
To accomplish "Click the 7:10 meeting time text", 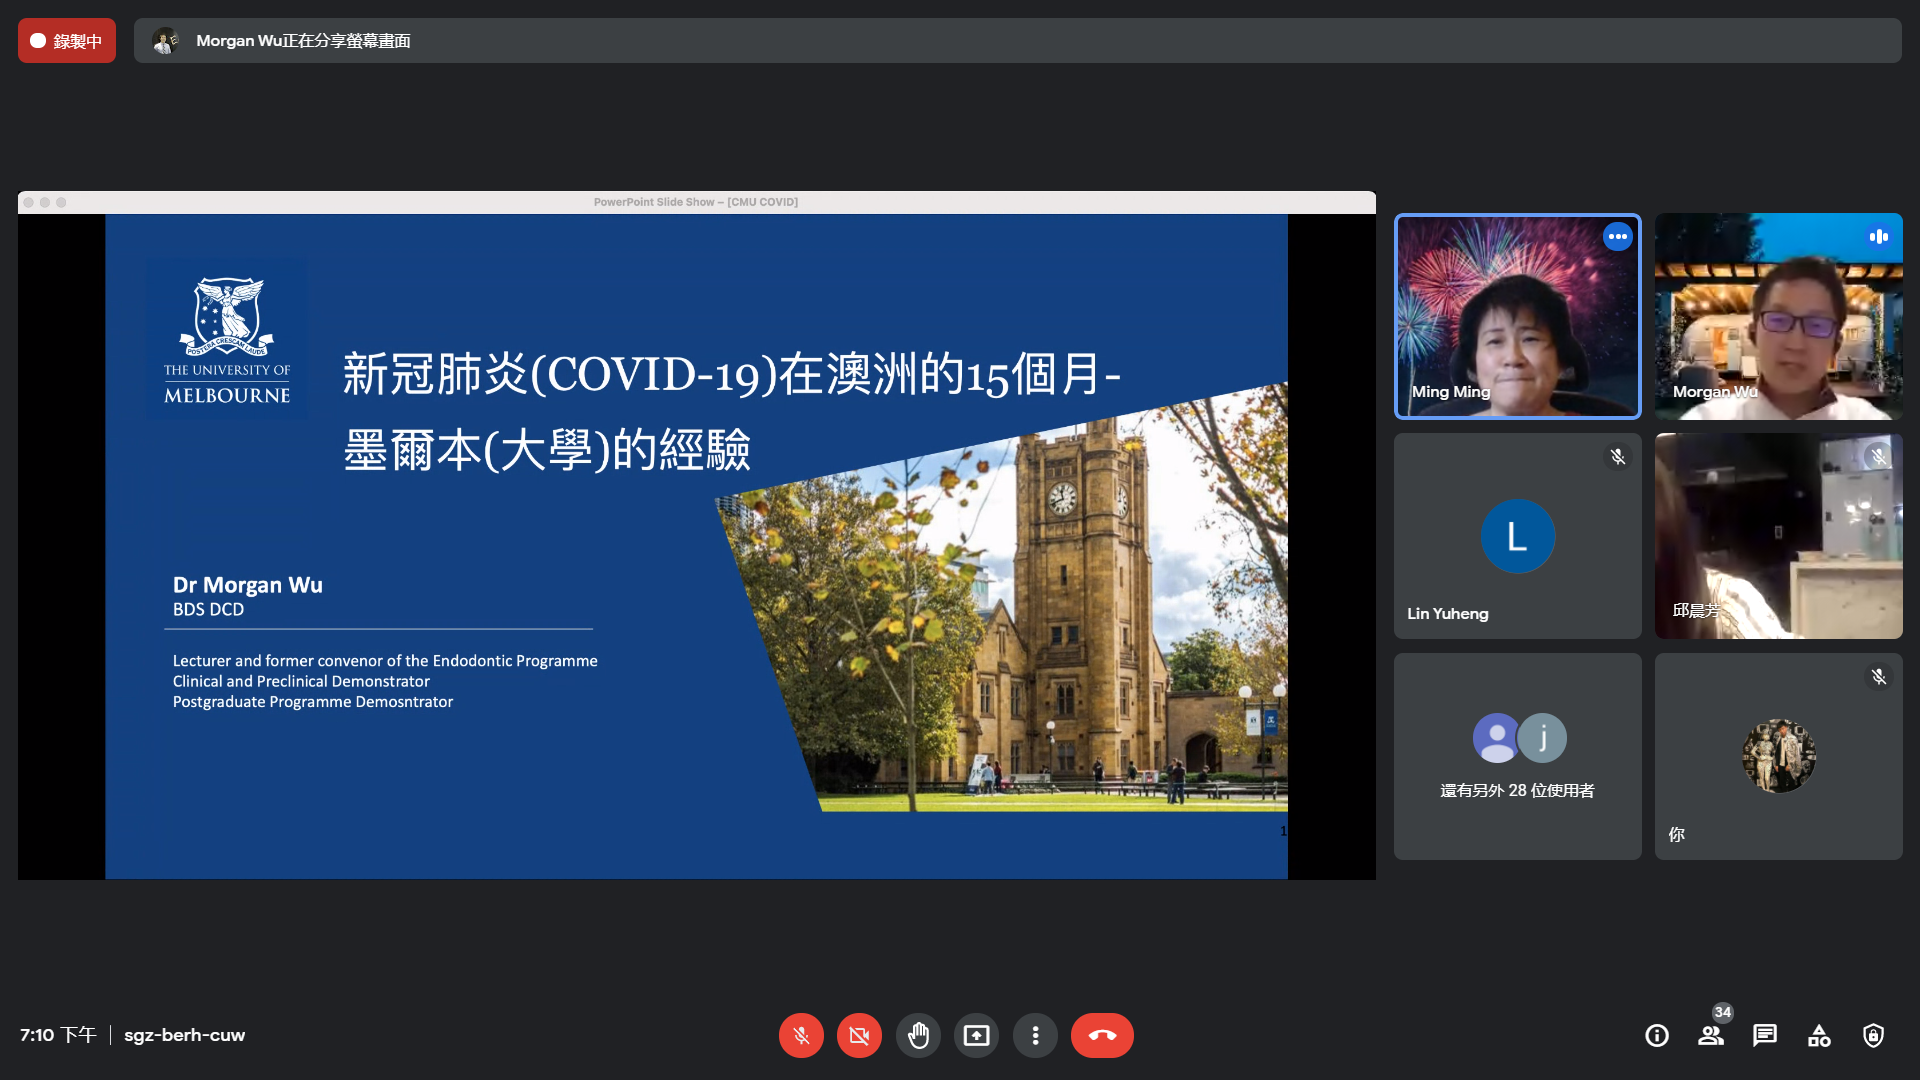I will (x=58, y=1035).
